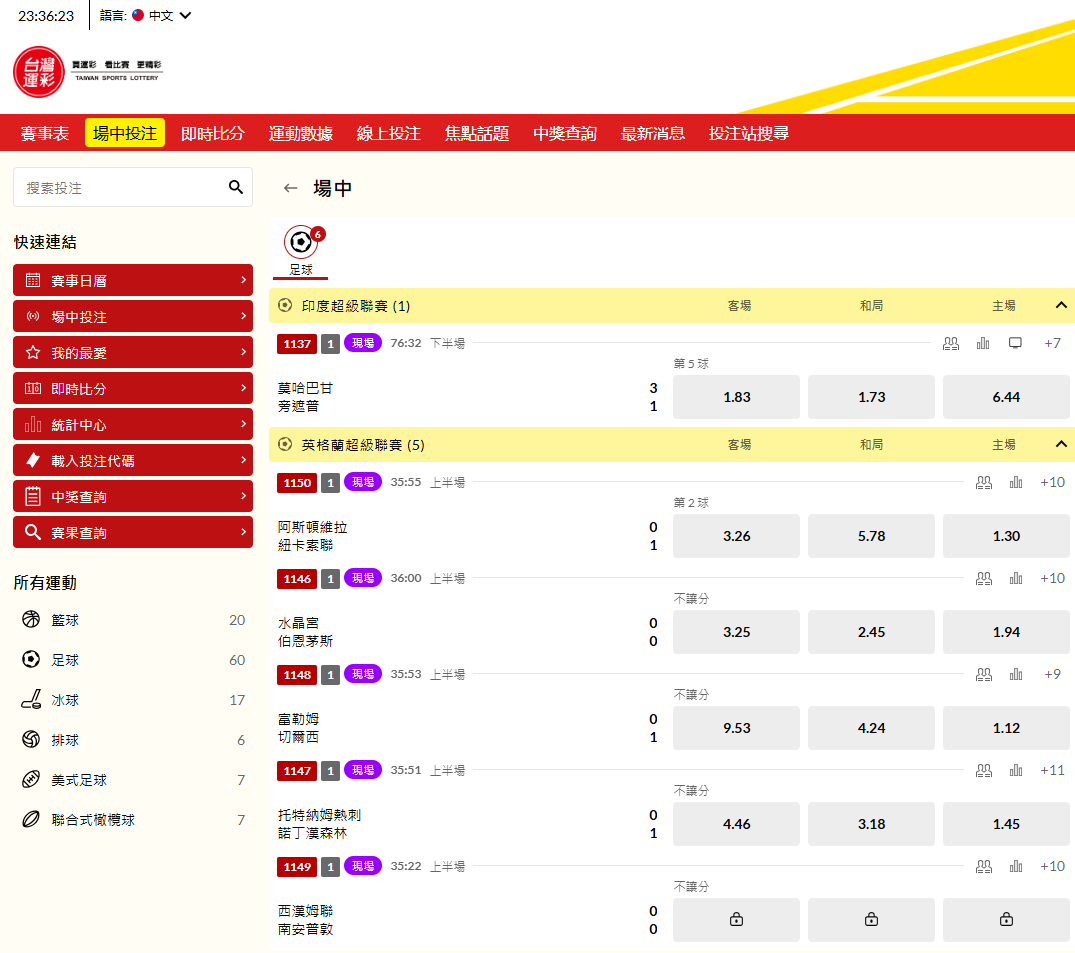Screen dimensions: 1075x953
Task: Select the 場中投注 menu tab
Action: pos(125,133)
